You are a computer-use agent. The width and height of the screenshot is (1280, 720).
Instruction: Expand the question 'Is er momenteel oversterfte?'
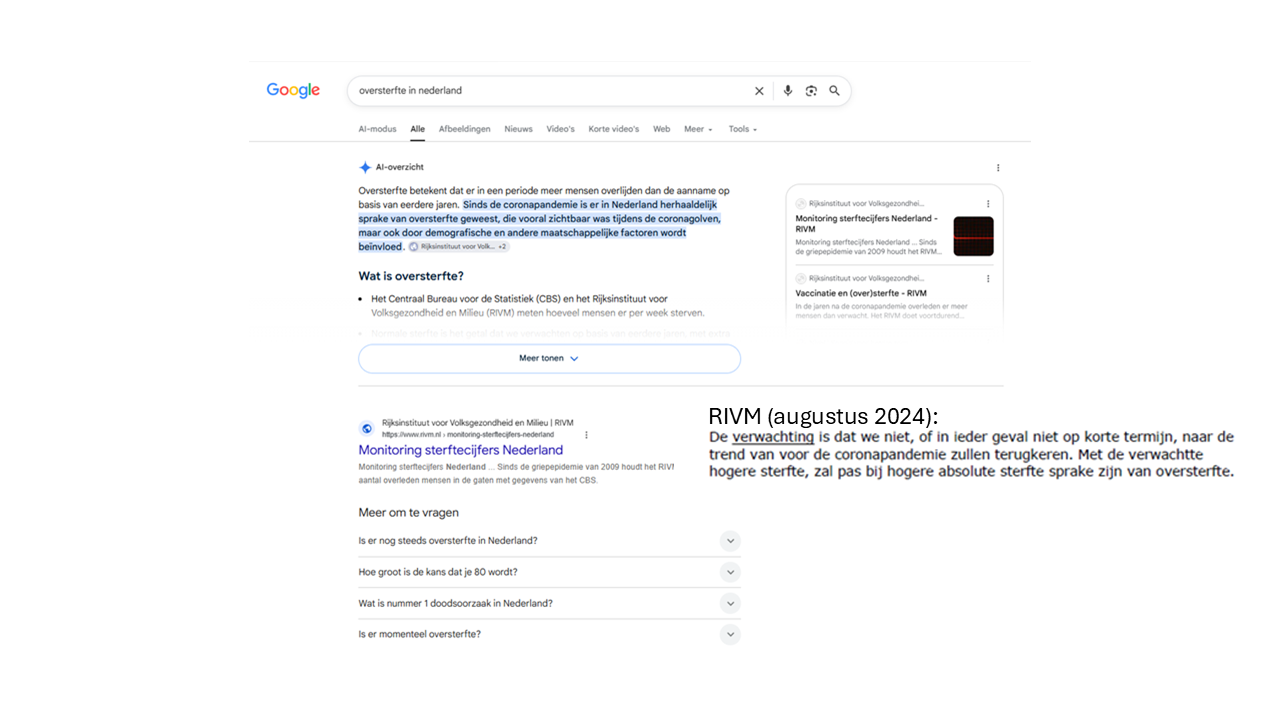tap(549, 634)
